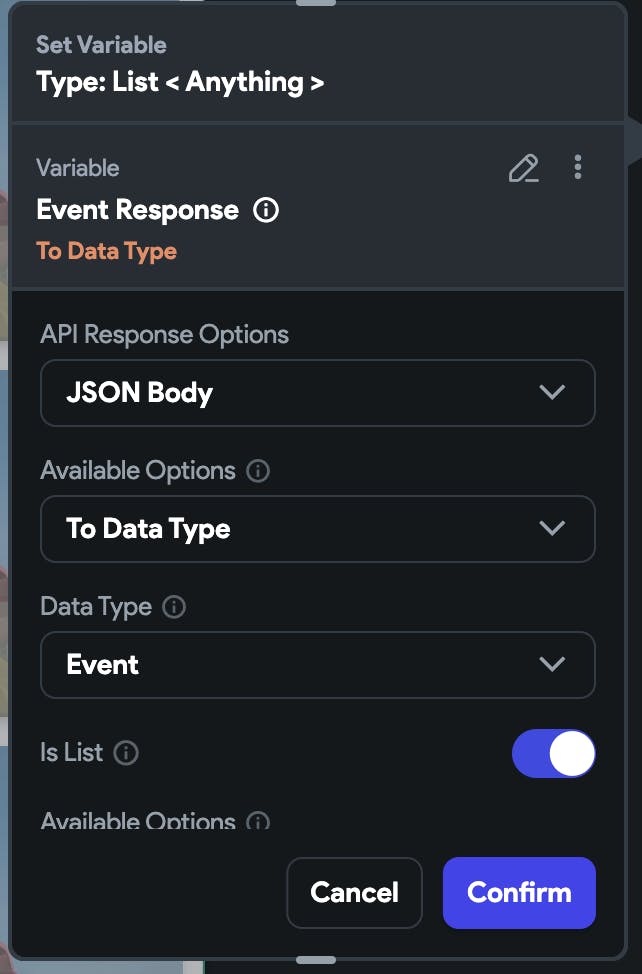Click info icon beside Is List
The image size is (642, 974).
(x=126, y=753)
